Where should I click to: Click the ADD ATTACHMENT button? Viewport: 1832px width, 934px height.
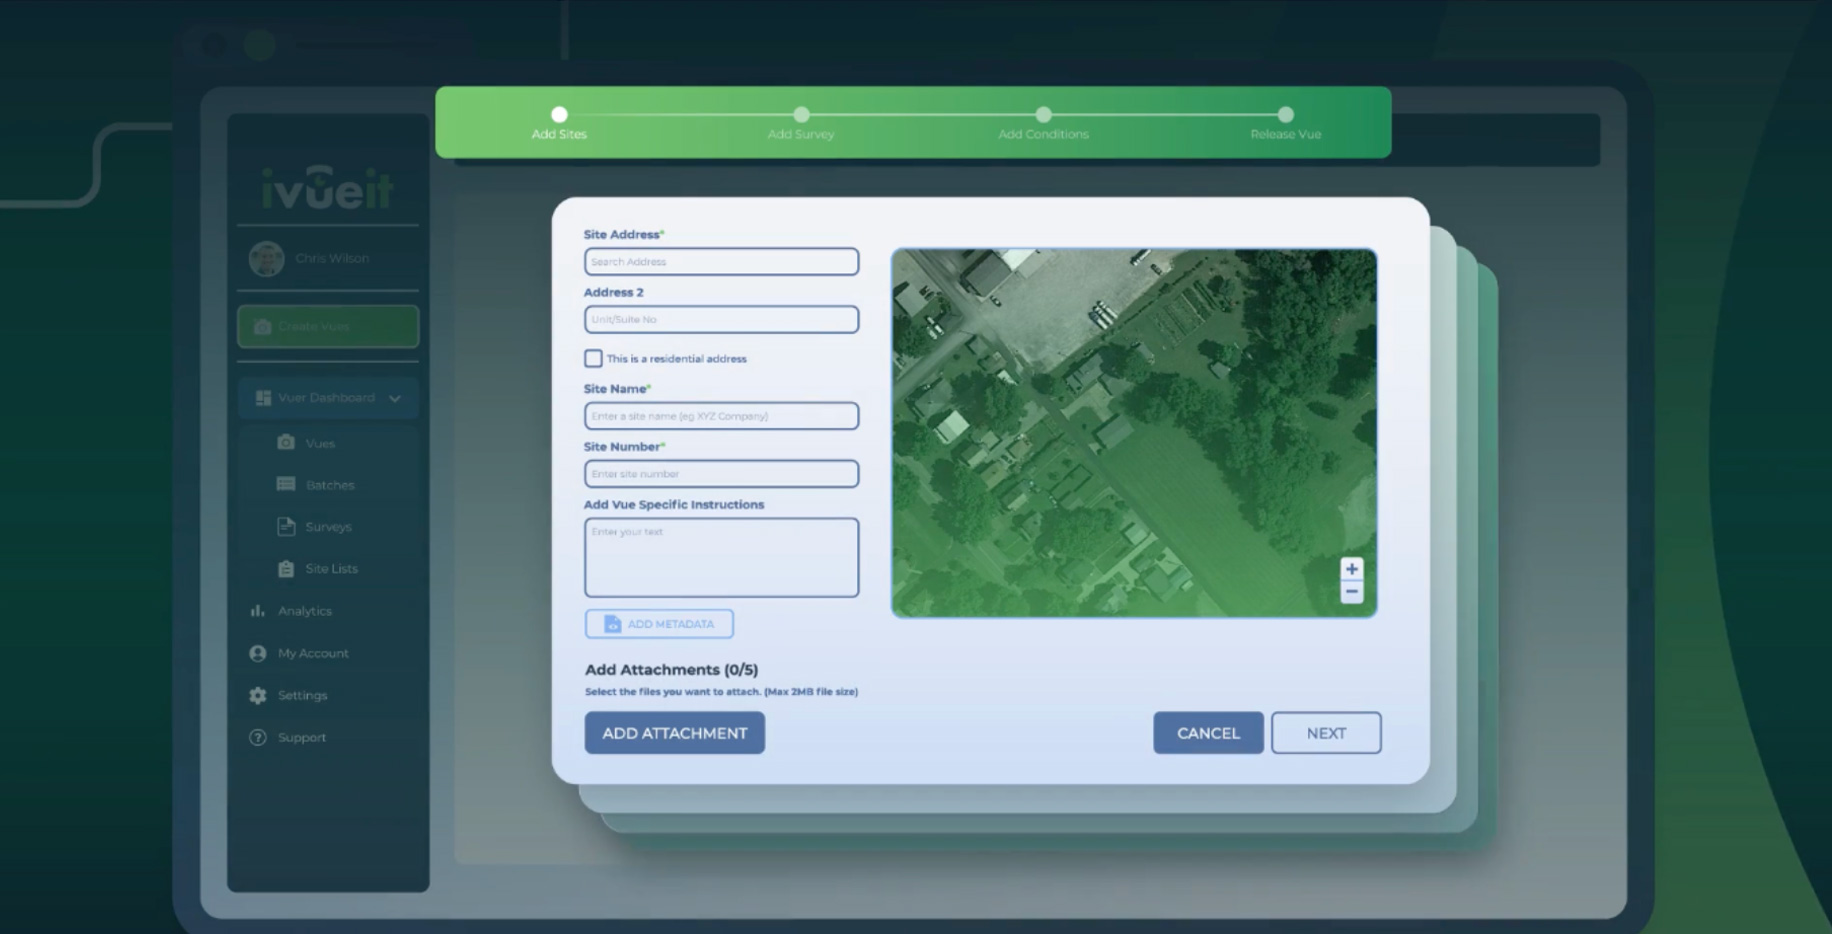pyautogui.click(x=675, y=733)
